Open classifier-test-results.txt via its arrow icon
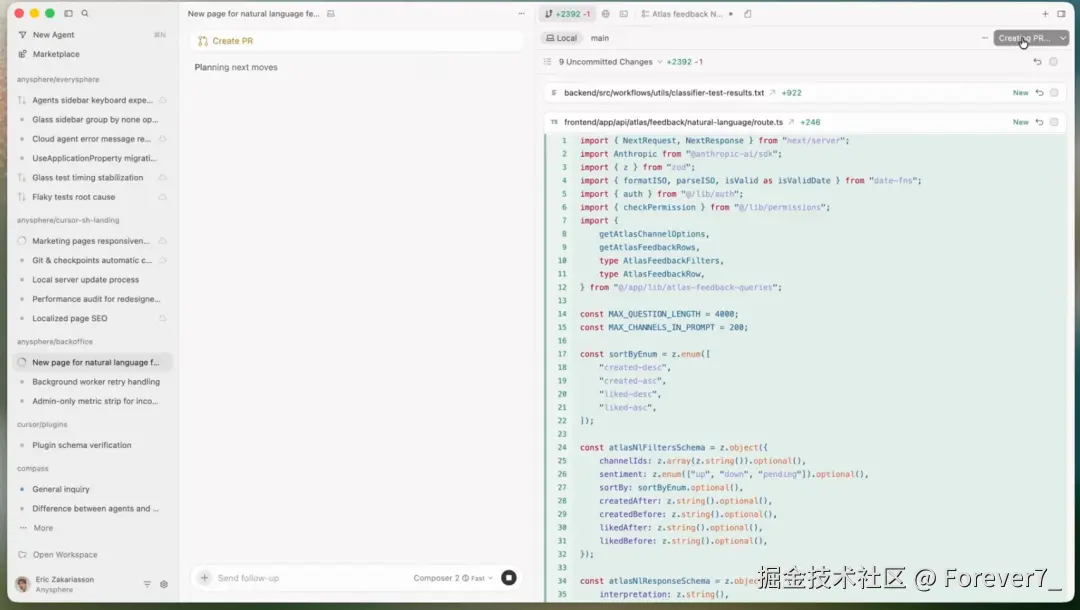 773,92
